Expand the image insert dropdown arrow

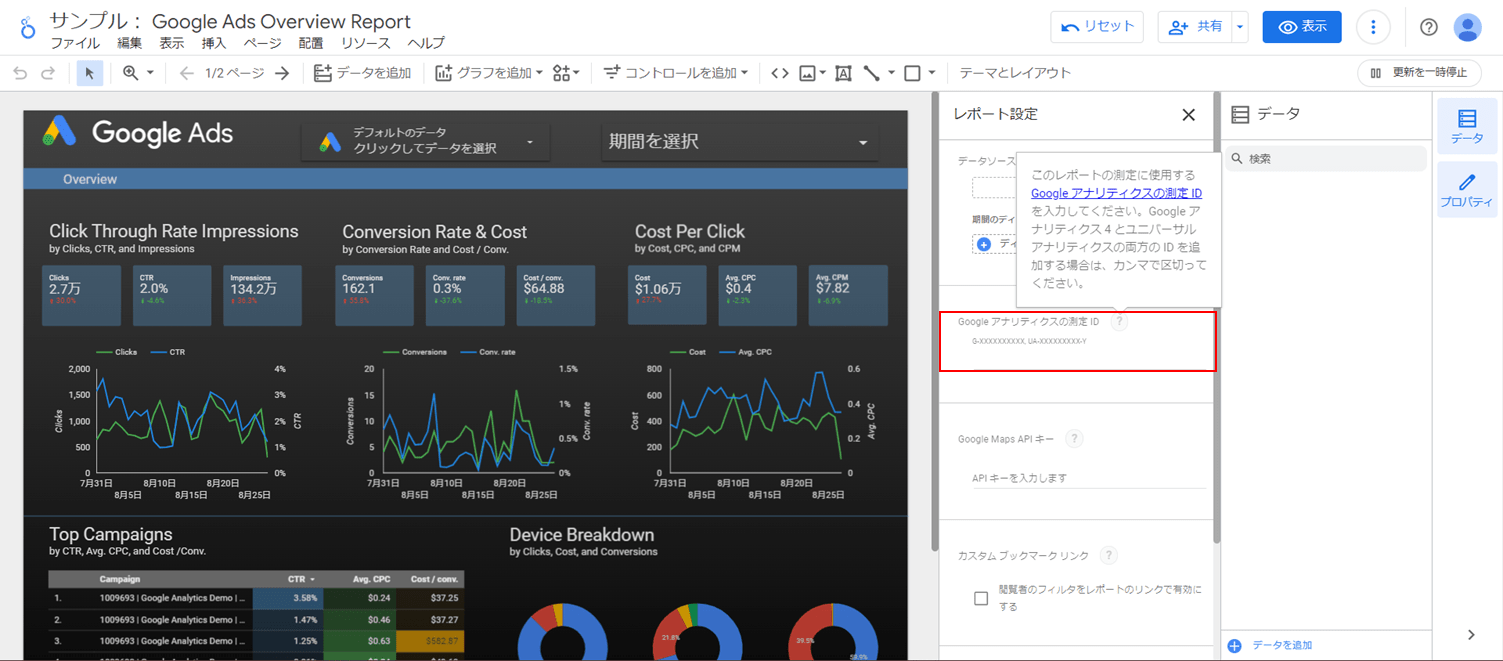coord(823,73)
